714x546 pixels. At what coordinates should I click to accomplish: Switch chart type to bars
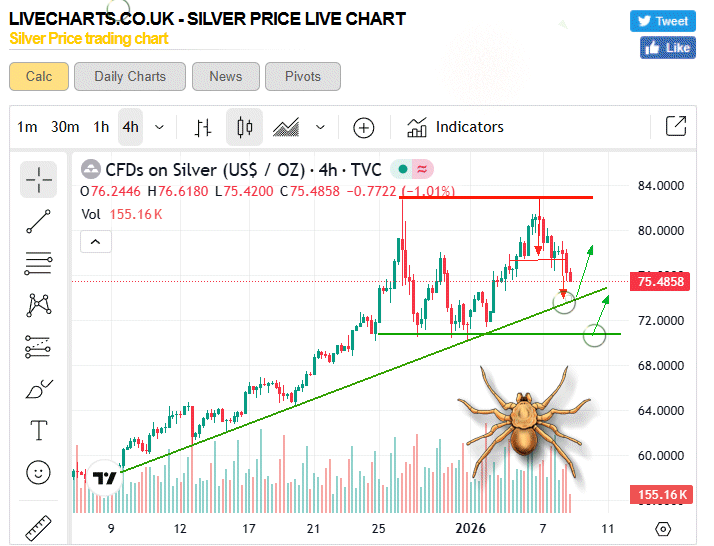204,127
